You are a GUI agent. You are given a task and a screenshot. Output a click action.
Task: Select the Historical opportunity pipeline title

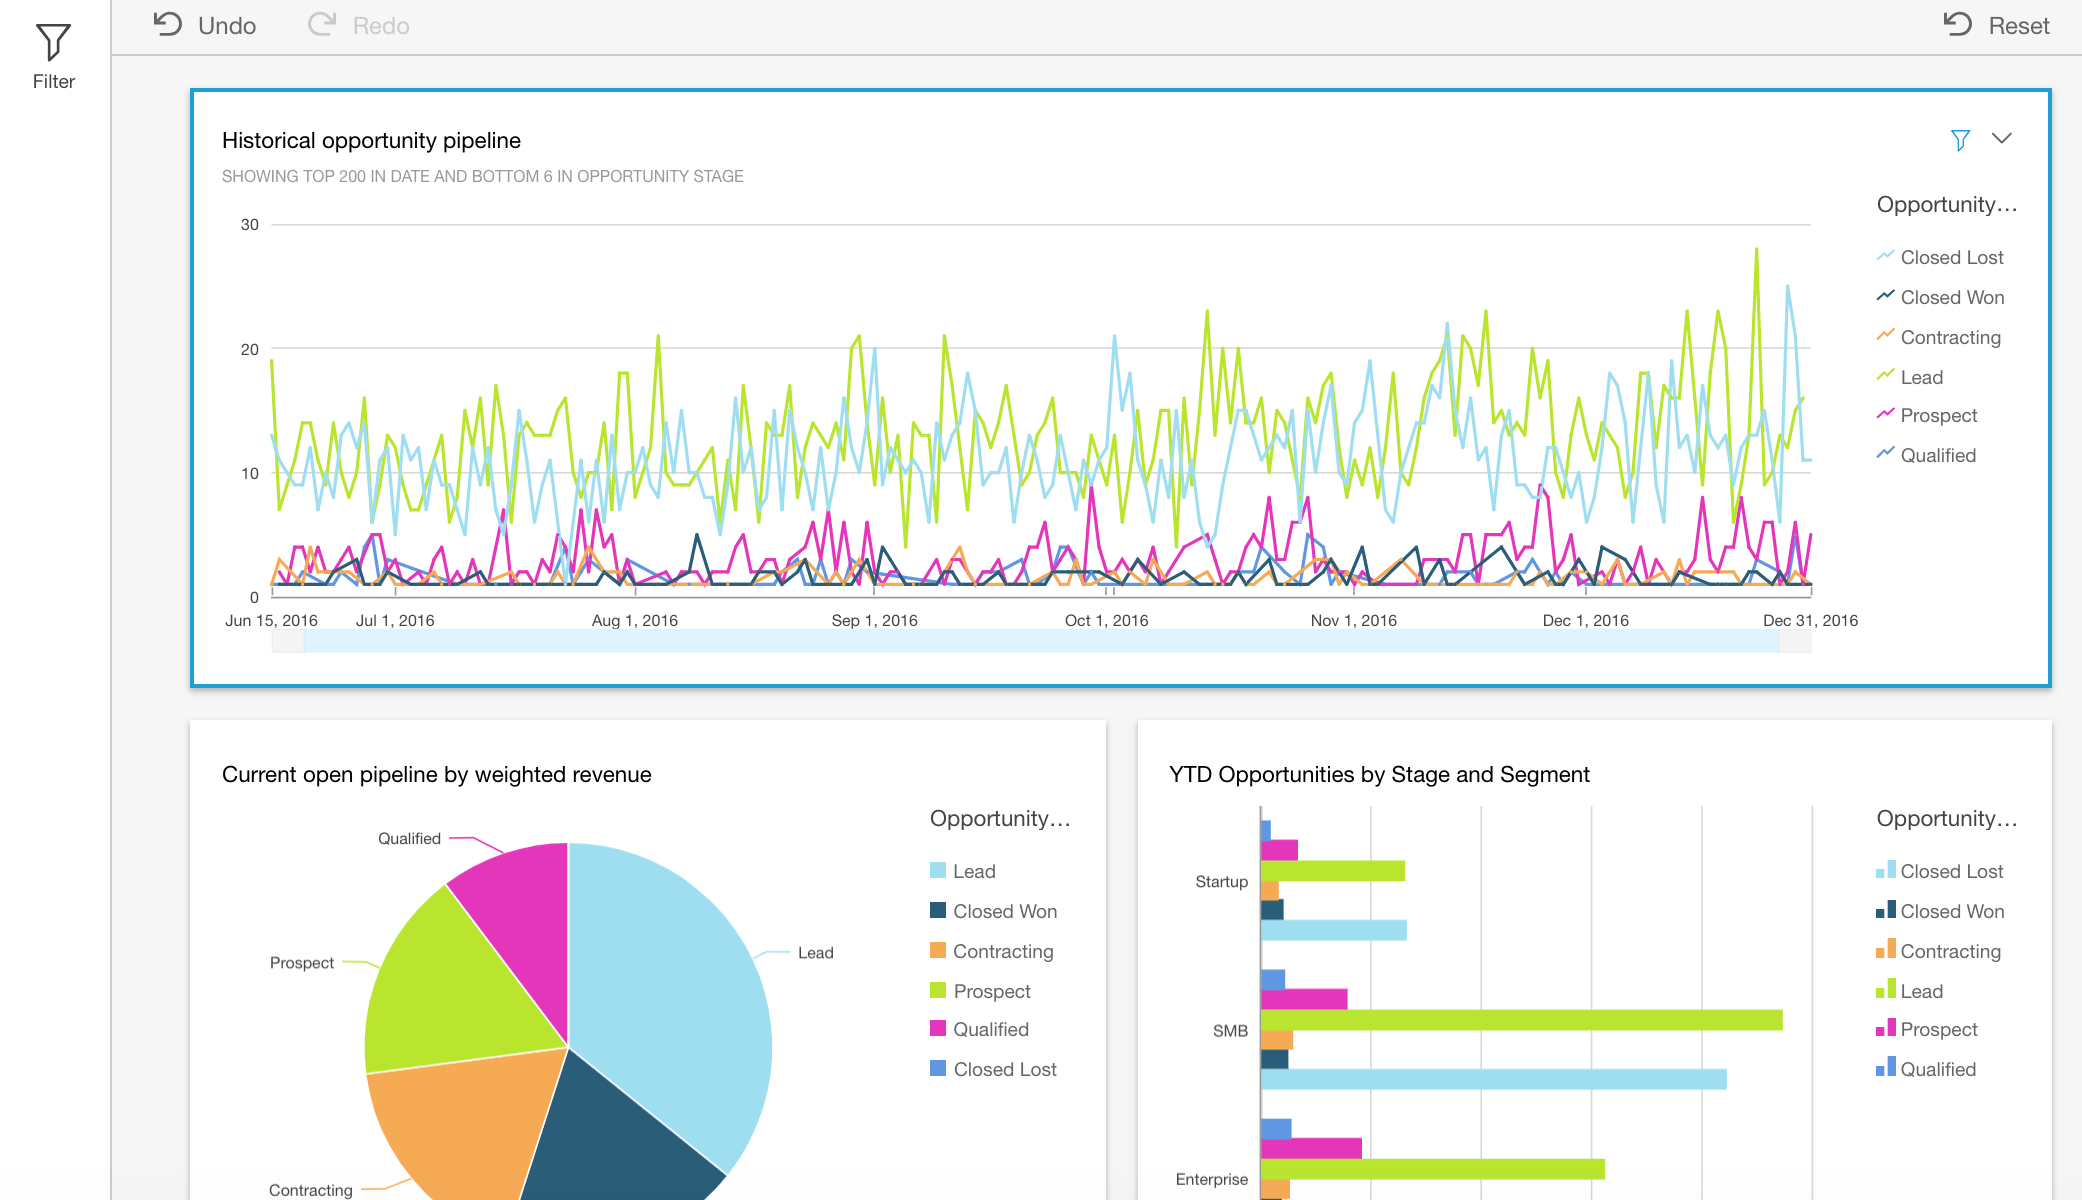pyautogui.click(x=372, y=140)
